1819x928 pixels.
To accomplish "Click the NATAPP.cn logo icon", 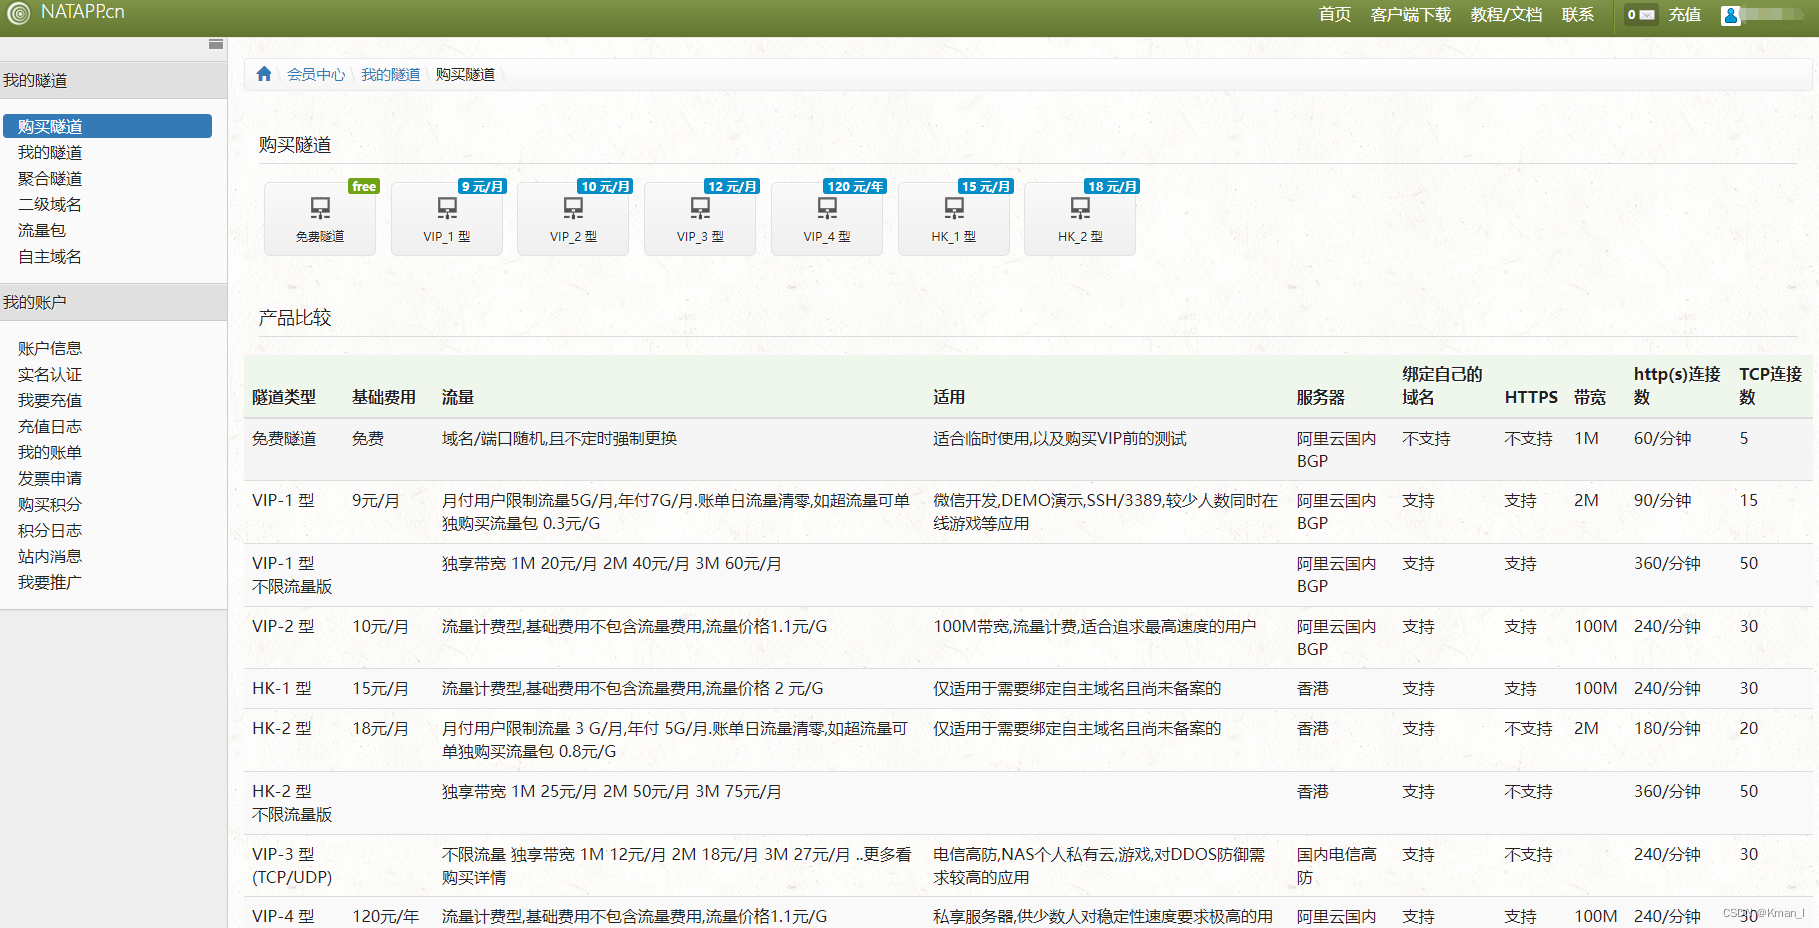I will tap(18, 14).
